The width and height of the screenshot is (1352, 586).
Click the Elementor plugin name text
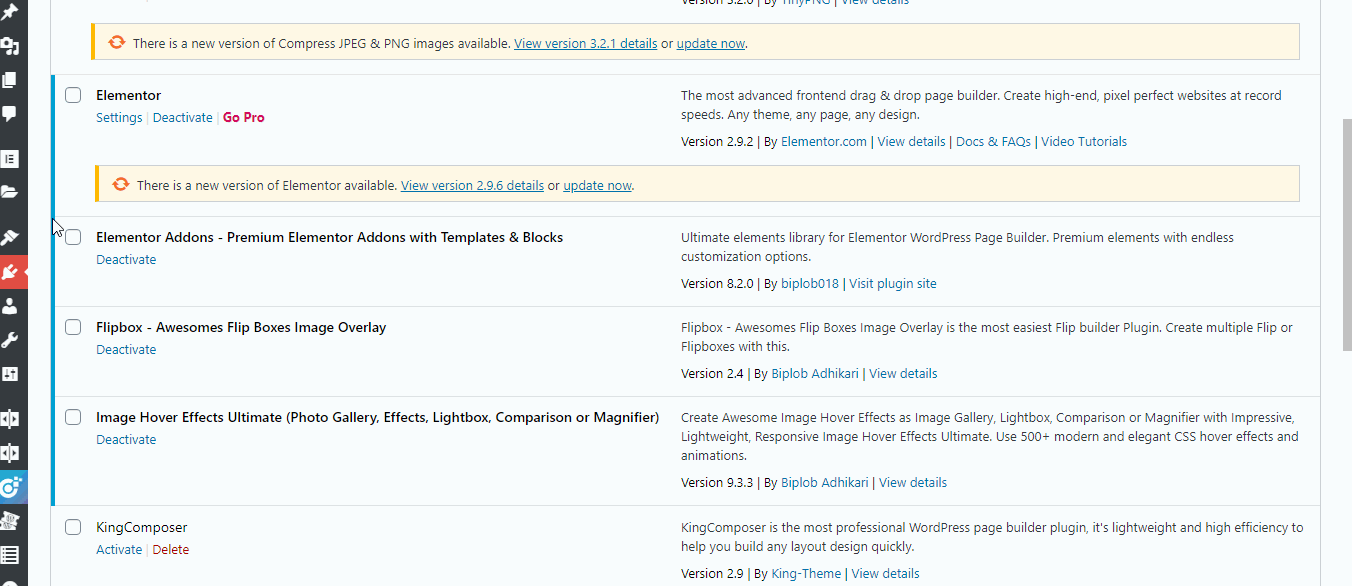coord(128,95)
